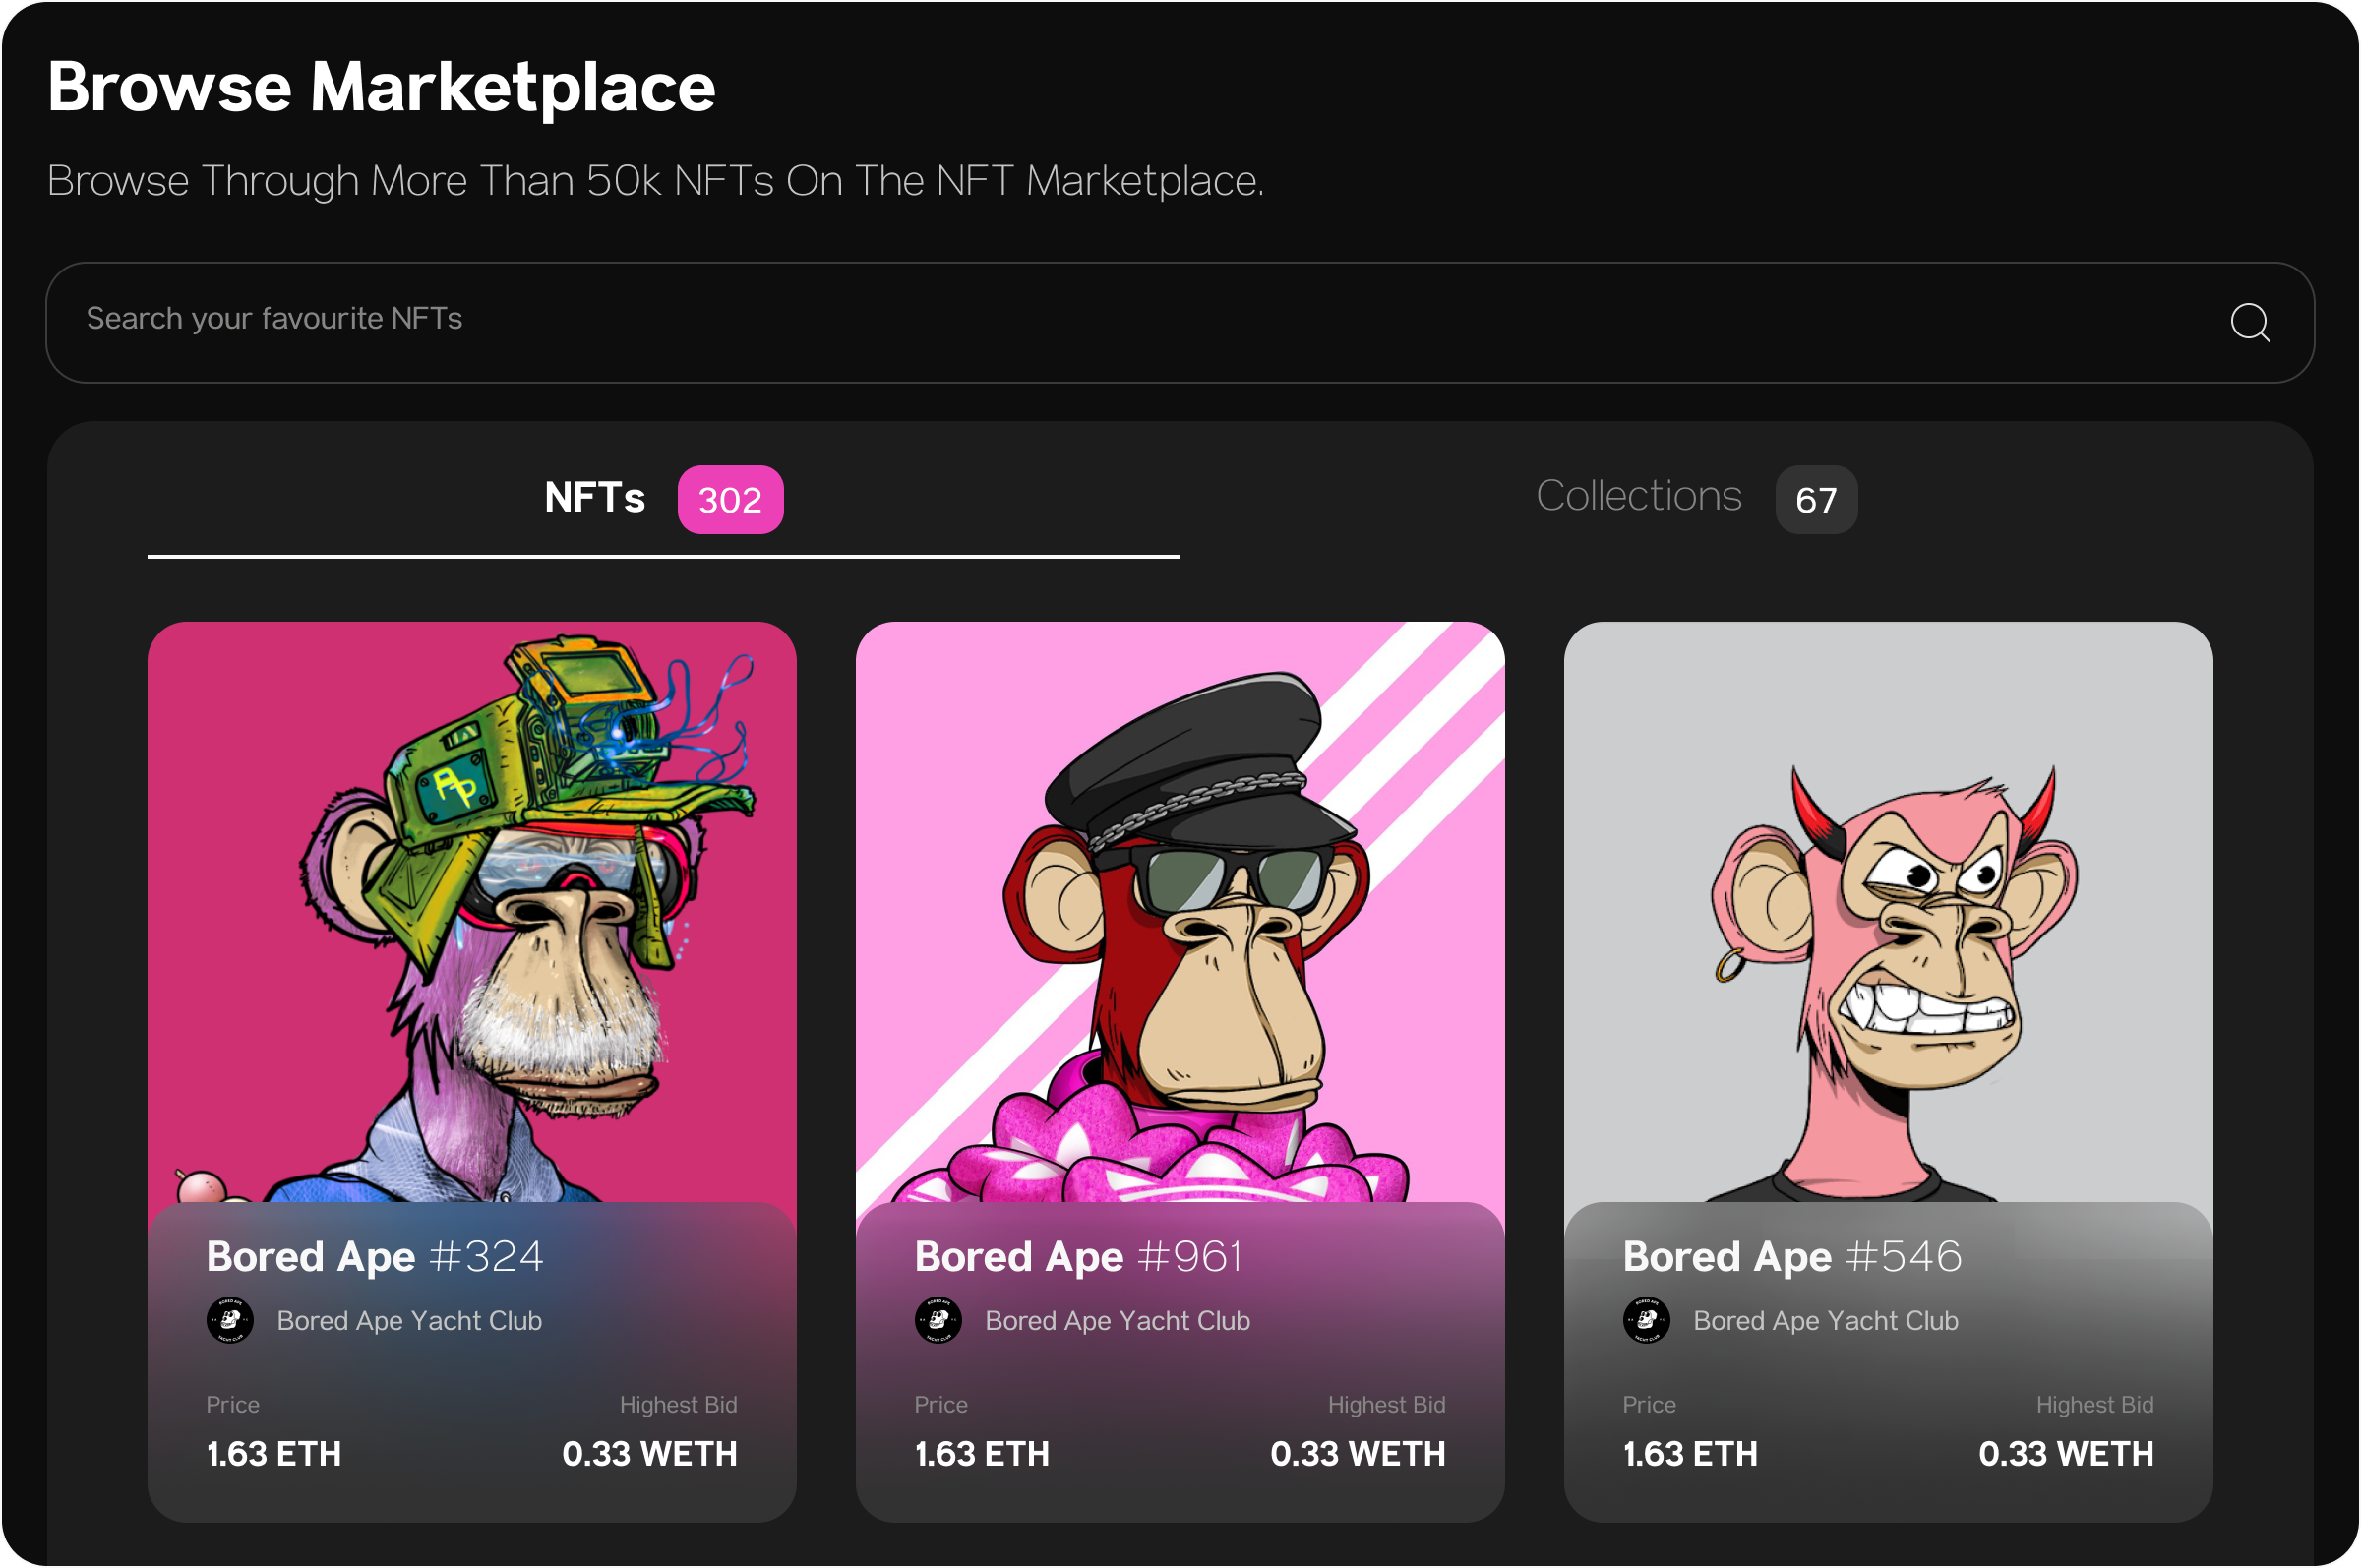2361x1568 pixels.
Task: Click the Bored Ape #324 title
Action: 375,1257
